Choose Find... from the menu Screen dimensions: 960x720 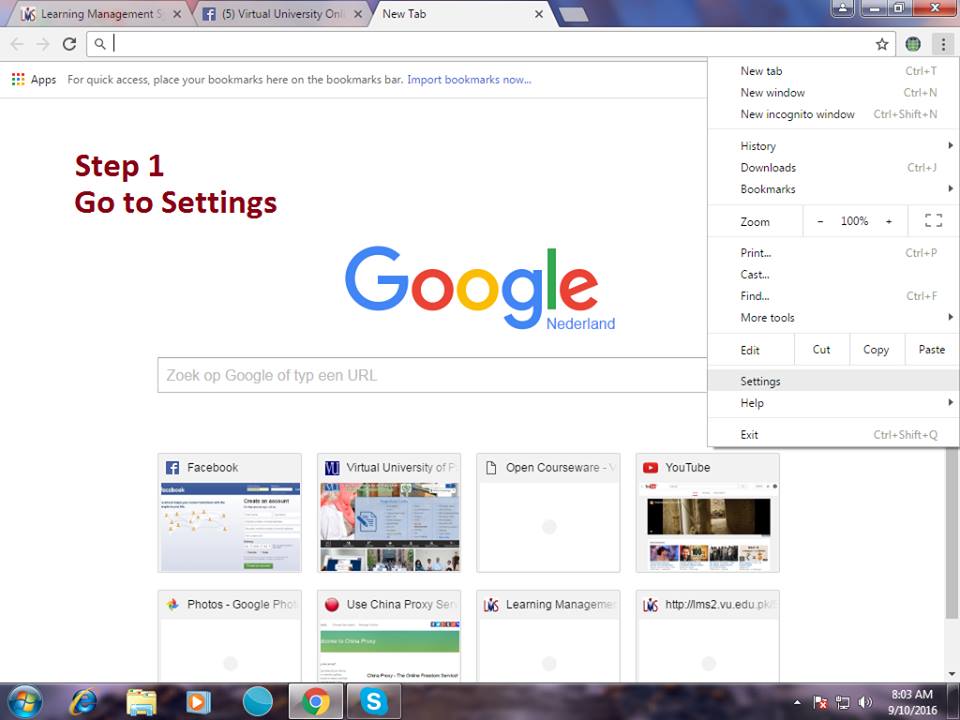pyautogui.click(x=833, y=296)
